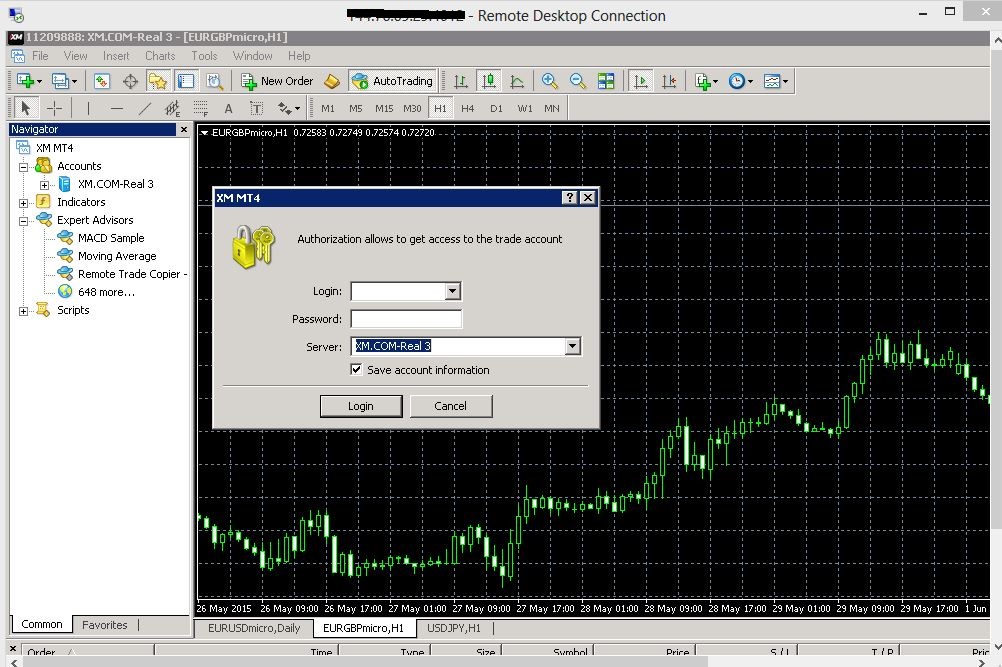Open the Profiles toolbar icon

pos(64,81)
